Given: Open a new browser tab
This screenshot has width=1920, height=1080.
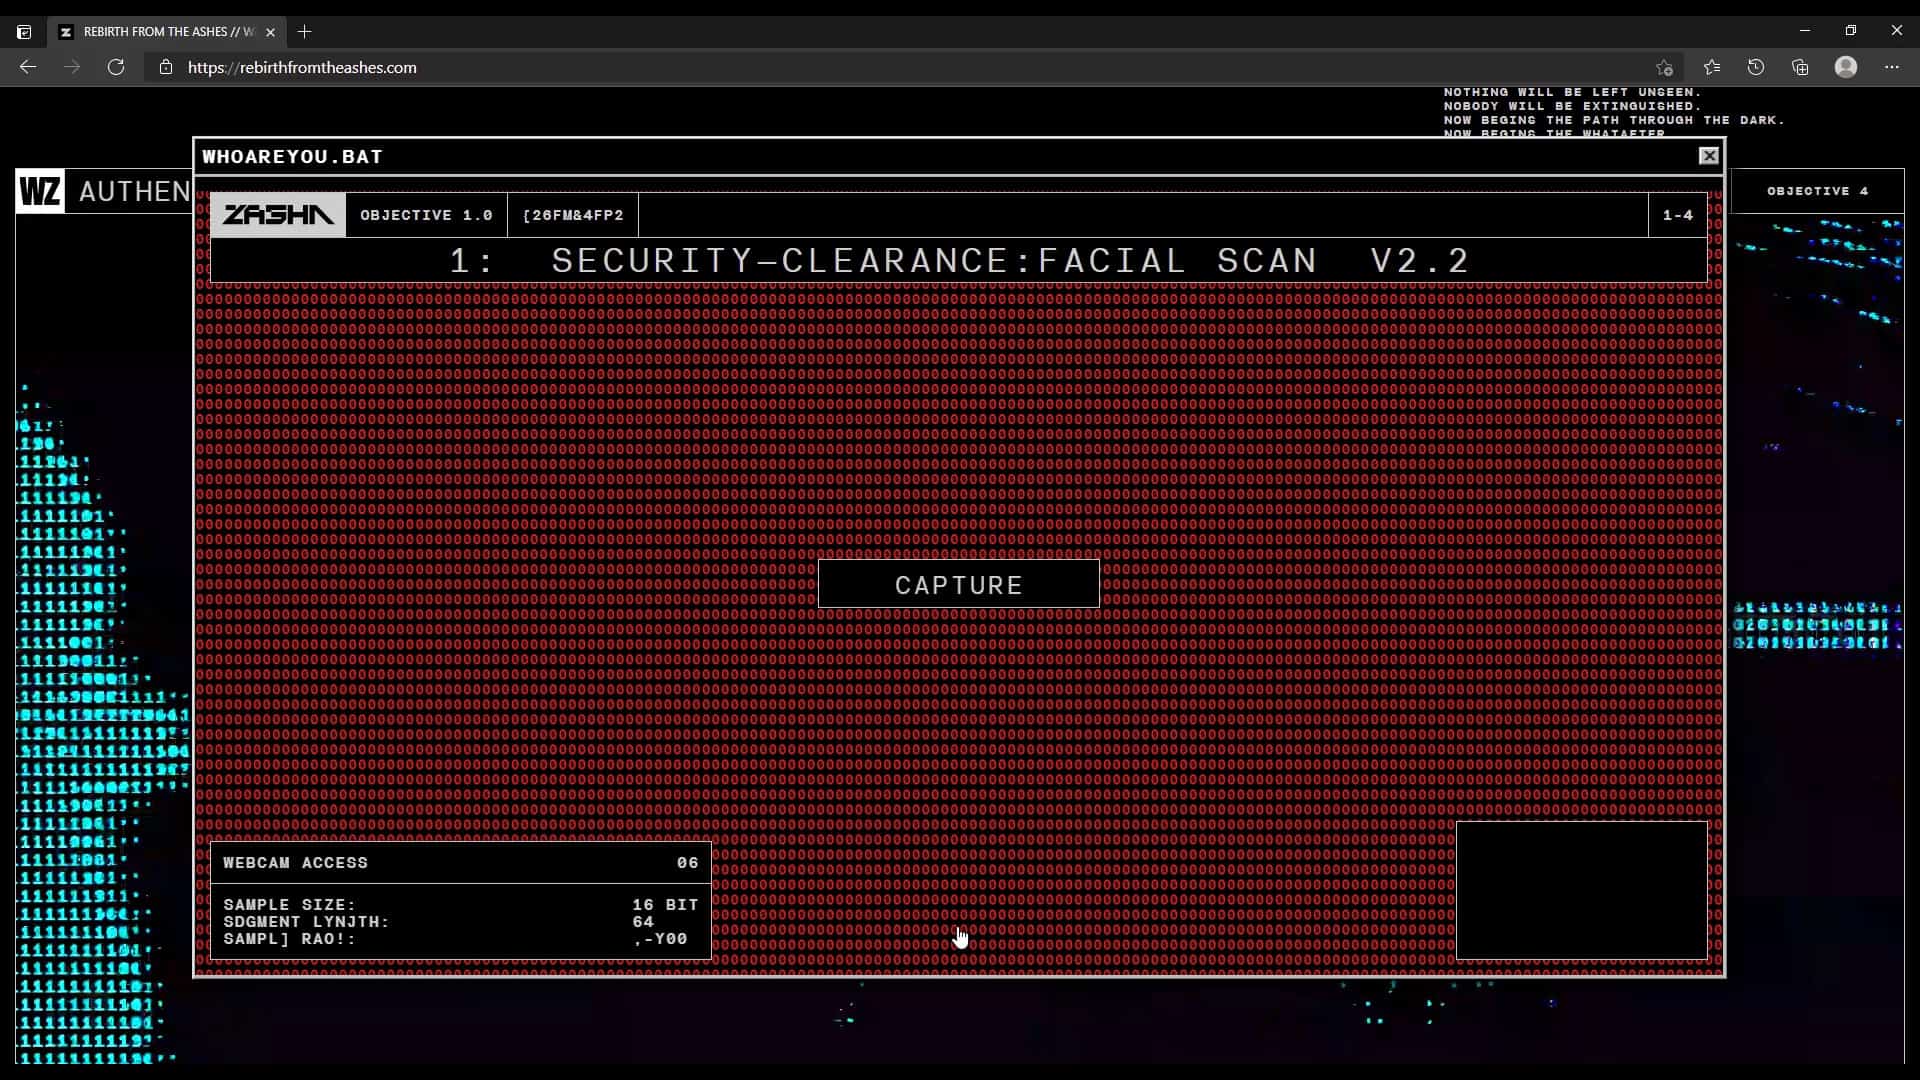Looking at the screenshot, I should click(305, 32).
